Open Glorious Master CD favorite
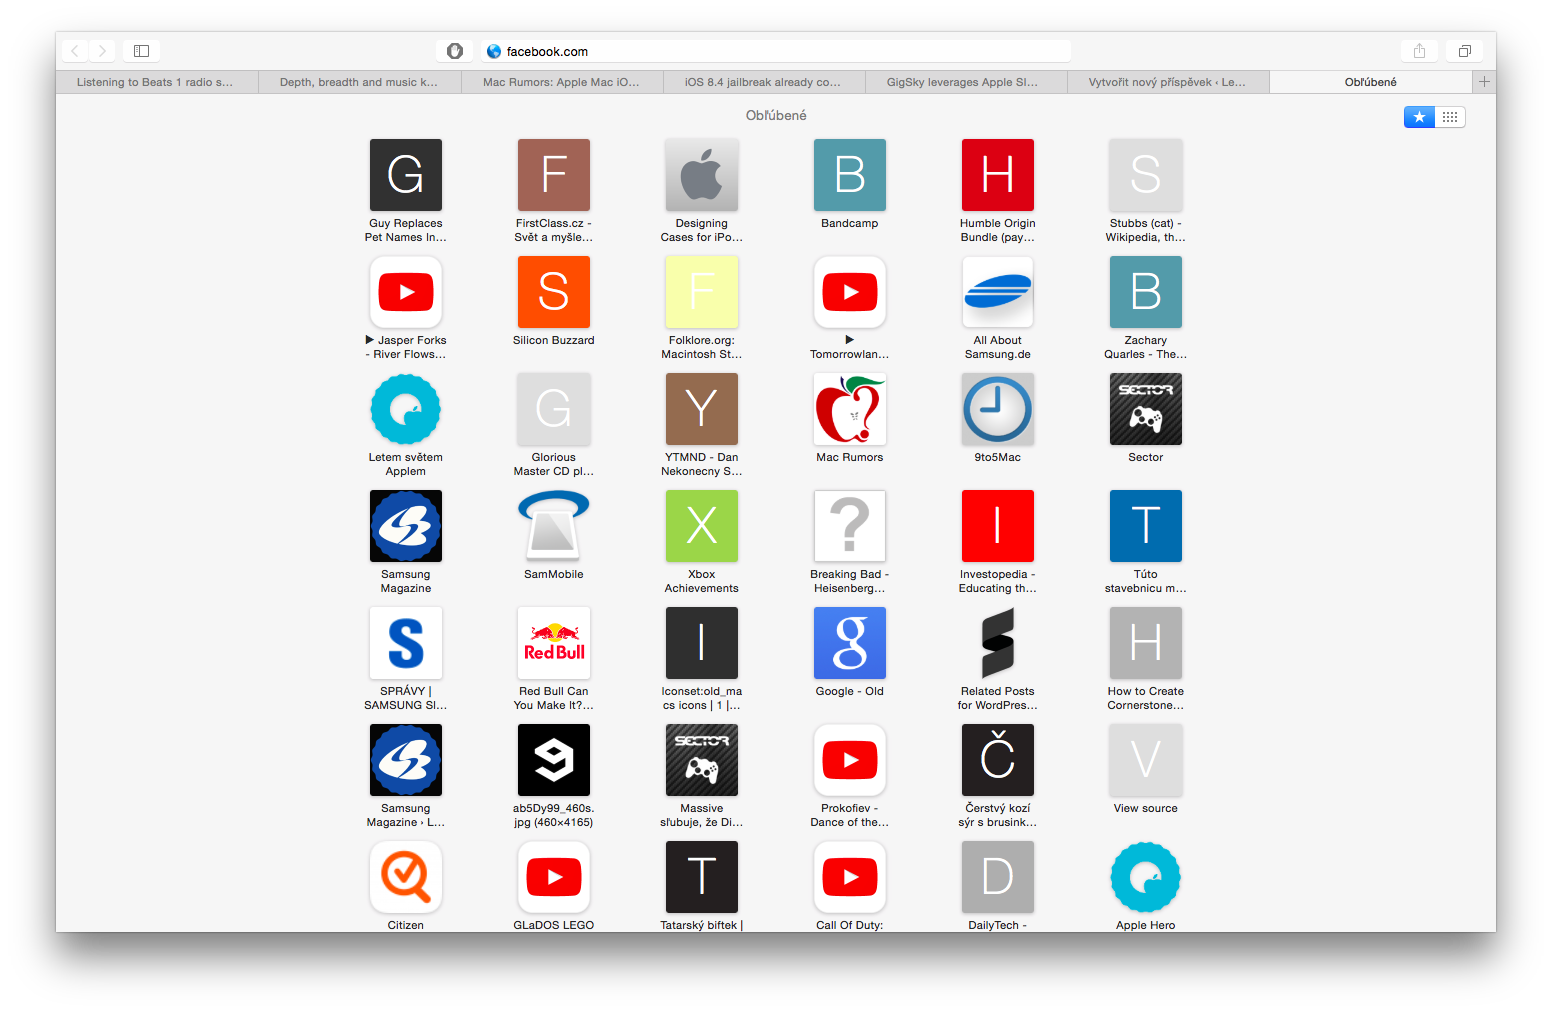Image resolution: width=1552 pixels, height=1012 pixels. pos(554,409)
